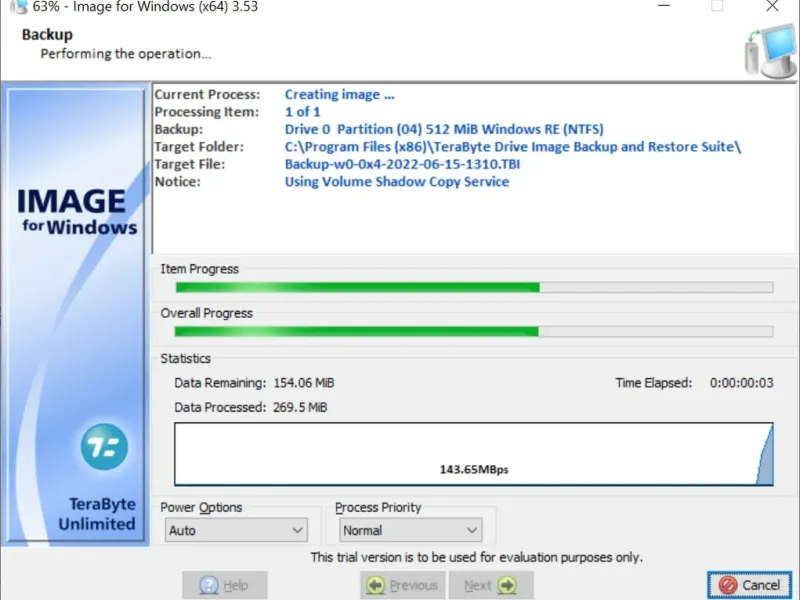Image resolution: width=800 pixels, height=600 pixels.
Task: Close the Image for Windows window
Action: (772, 6)
